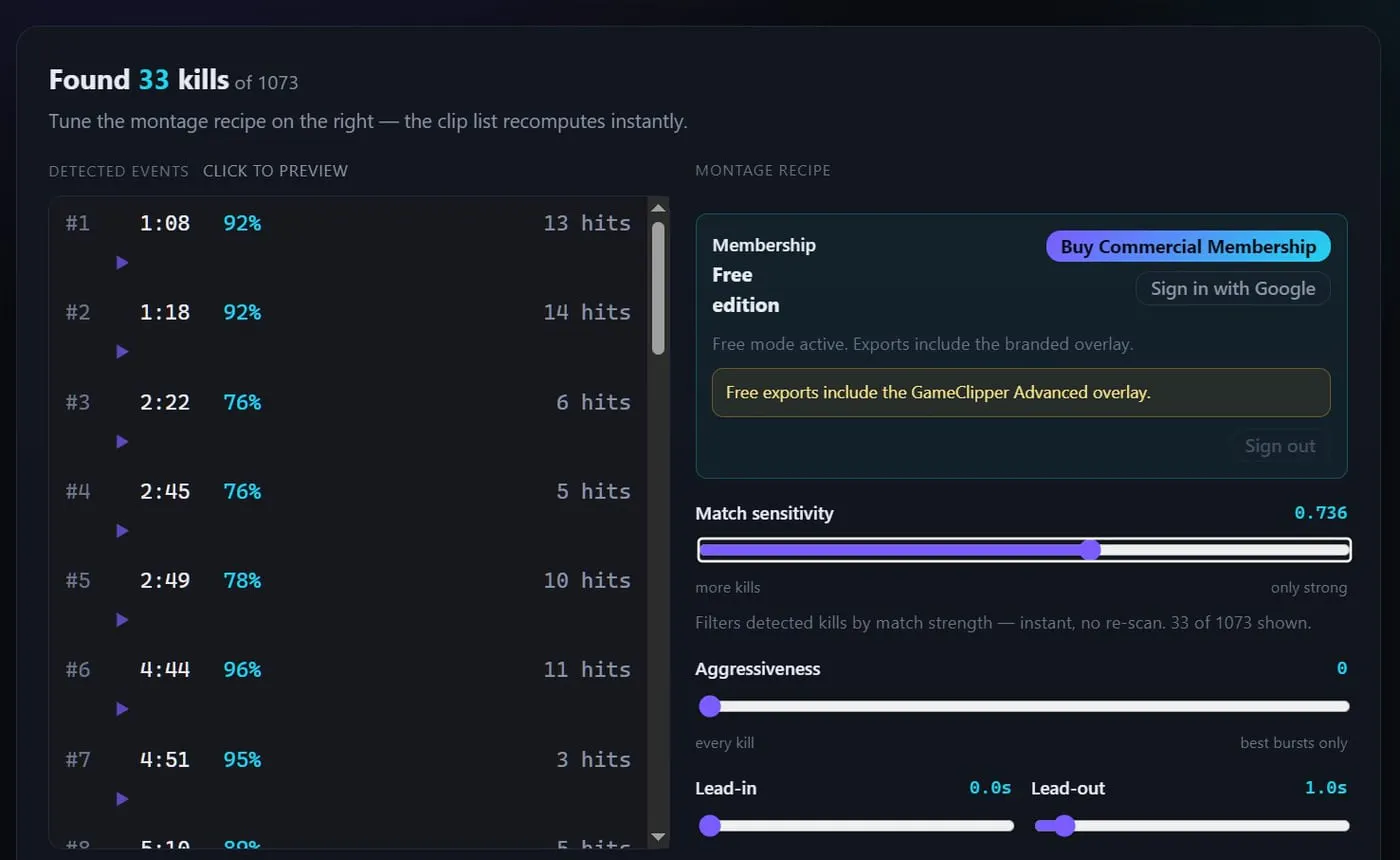The width and height of the screenshot is (1400, 860).
Task: Click the Lead-out slider handle
Action: click(1064, 825)
